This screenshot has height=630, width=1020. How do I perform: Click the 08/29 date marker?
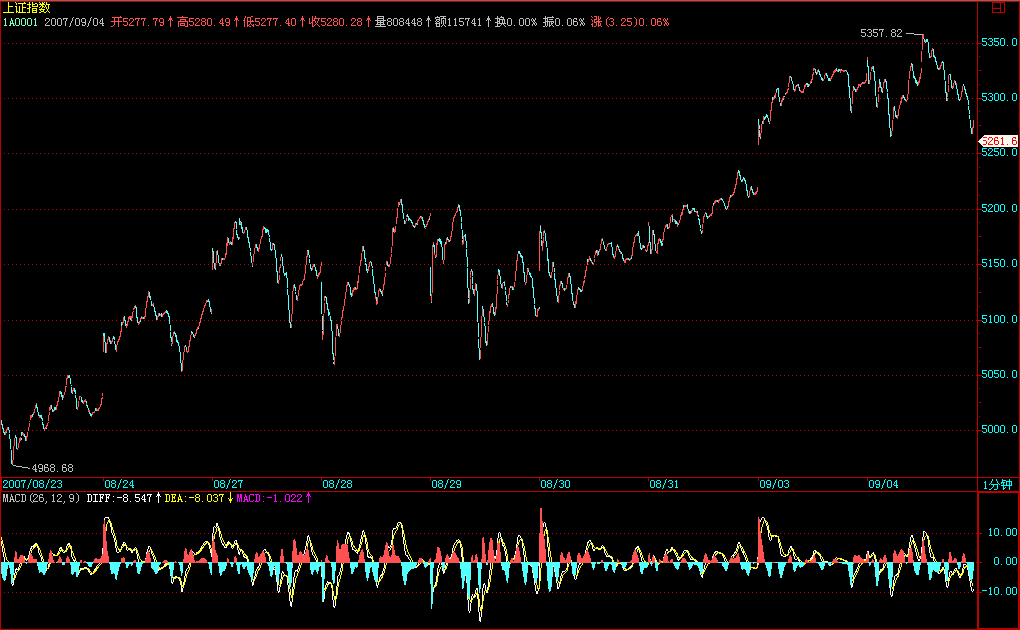point(446,483)
